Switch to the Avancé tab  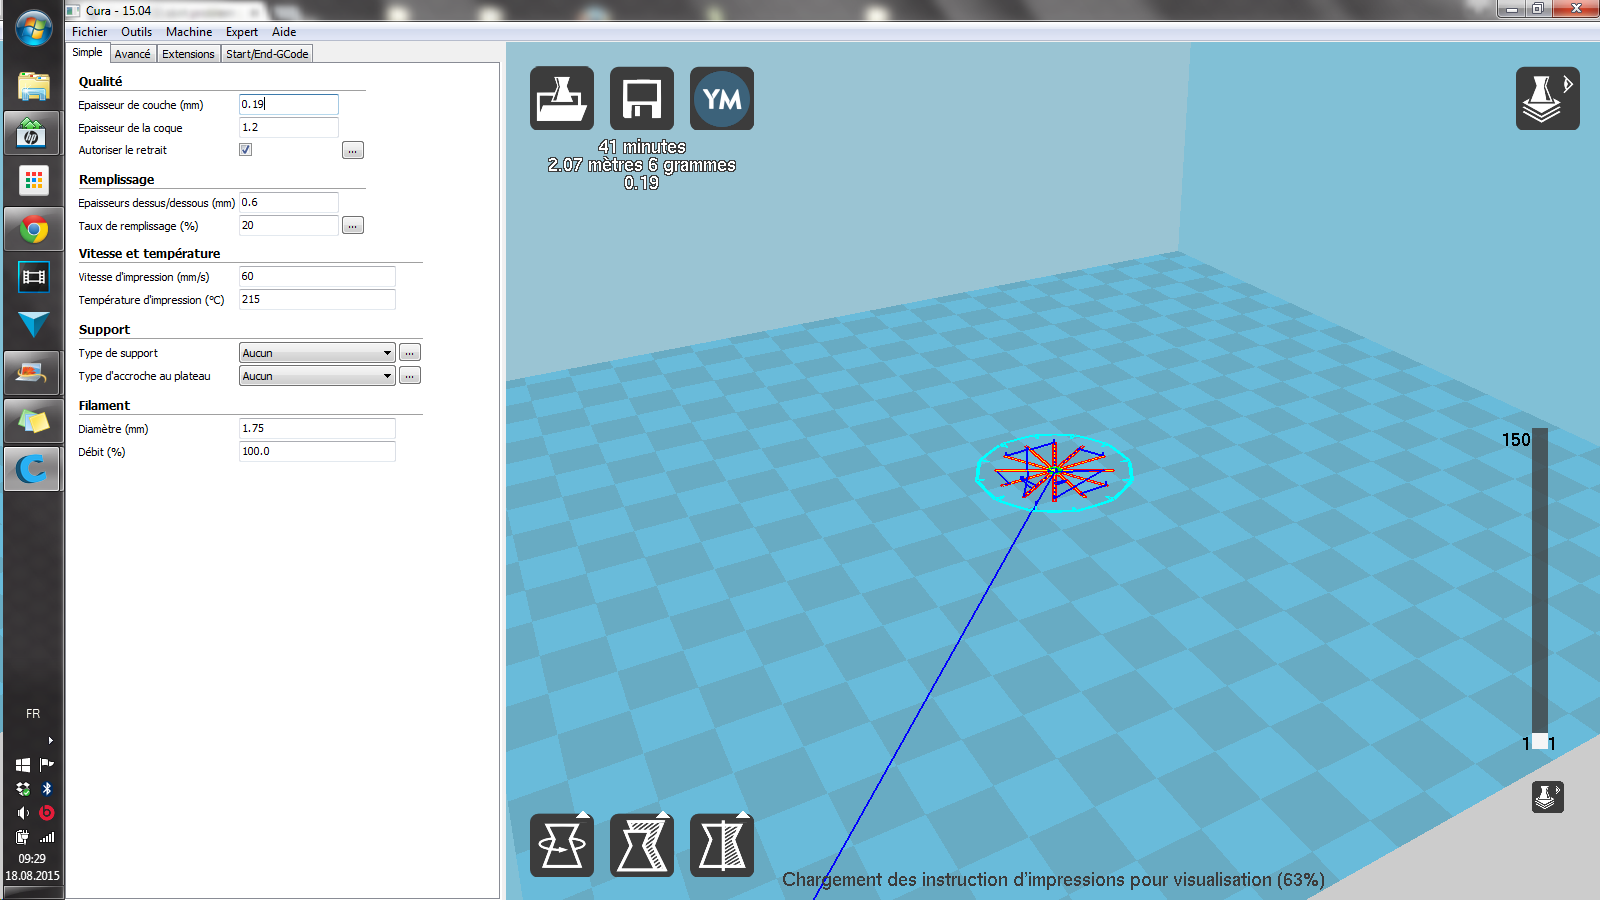click(x=132, y=54)
